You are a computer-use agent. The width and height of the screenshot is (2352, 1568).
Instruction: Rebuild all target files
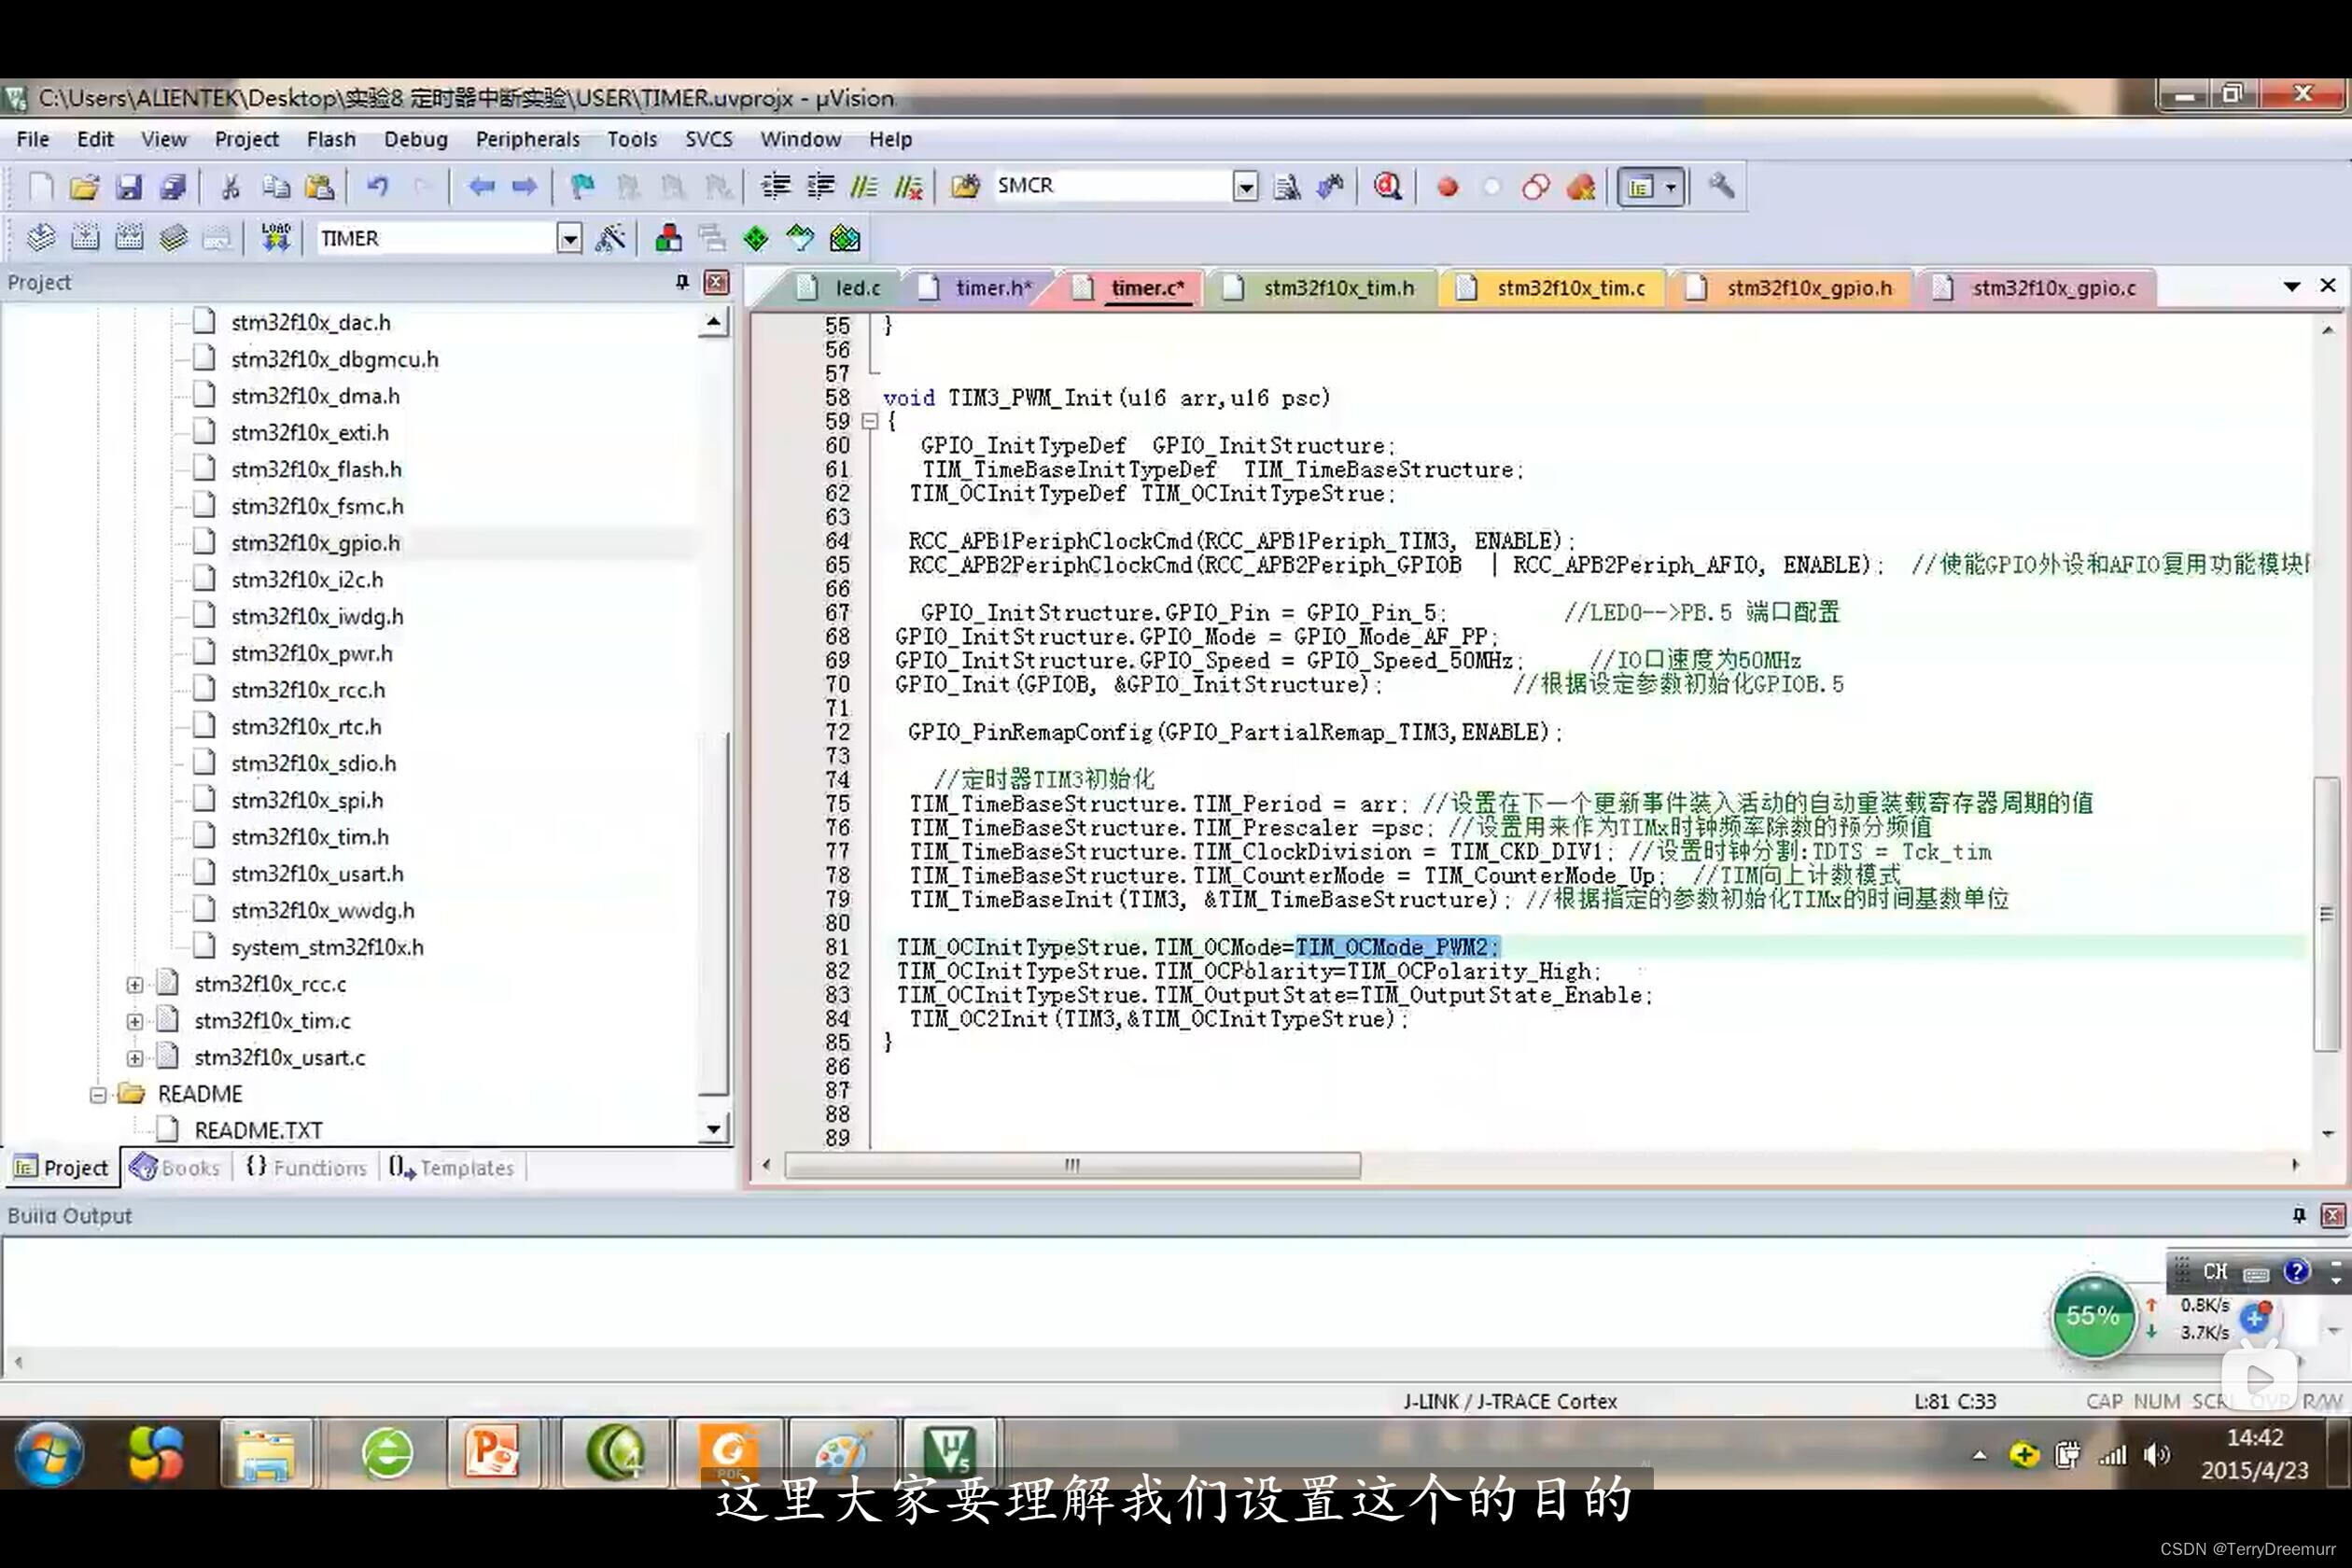[131, 237]
